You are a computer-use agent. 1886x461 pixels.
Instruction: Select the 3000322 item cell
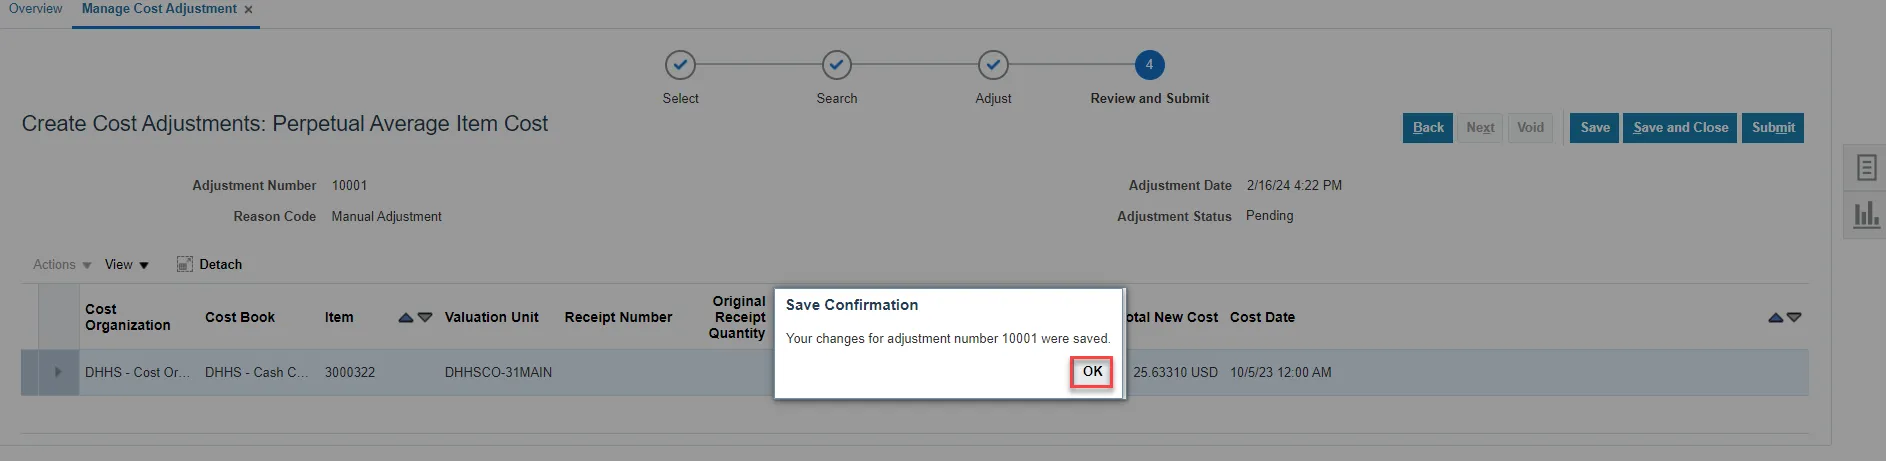coord(350,372)
